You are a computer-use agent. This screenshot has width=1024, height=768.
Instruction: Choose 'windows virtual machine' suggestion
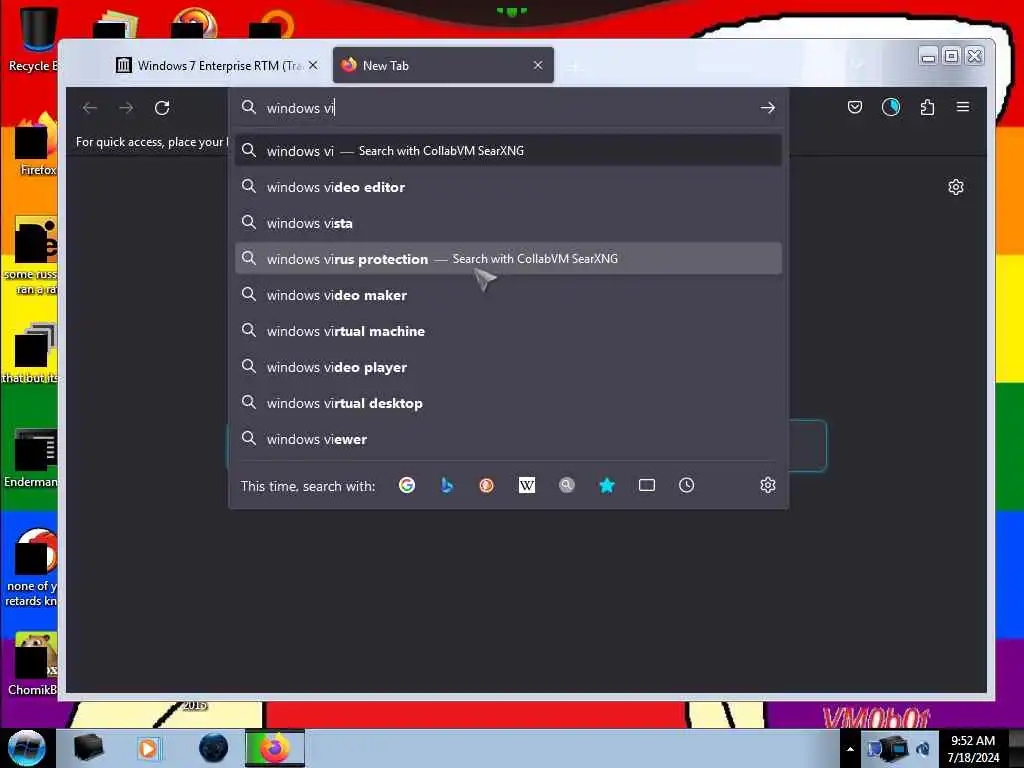click(508, 331)
